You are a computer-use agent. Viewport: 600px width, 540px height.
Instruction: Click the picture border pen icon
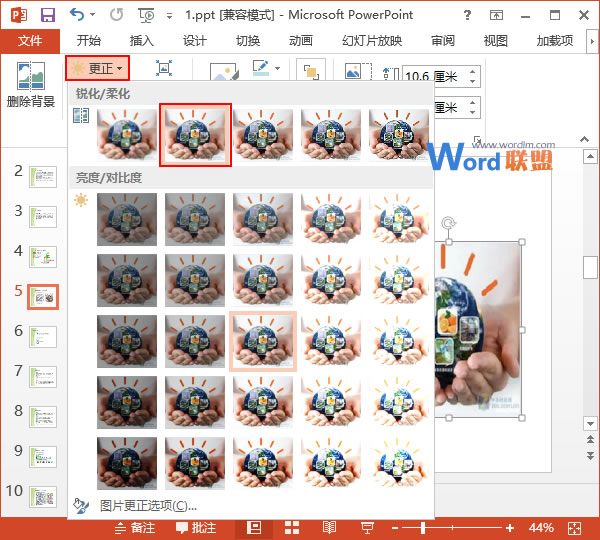(x=260, y=67)
